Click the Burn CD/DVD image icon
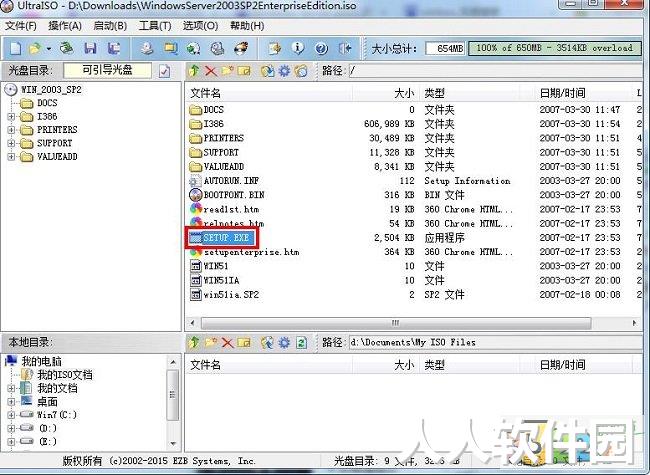The width and height of the screenshot is (650, 475). coord(241,48)
